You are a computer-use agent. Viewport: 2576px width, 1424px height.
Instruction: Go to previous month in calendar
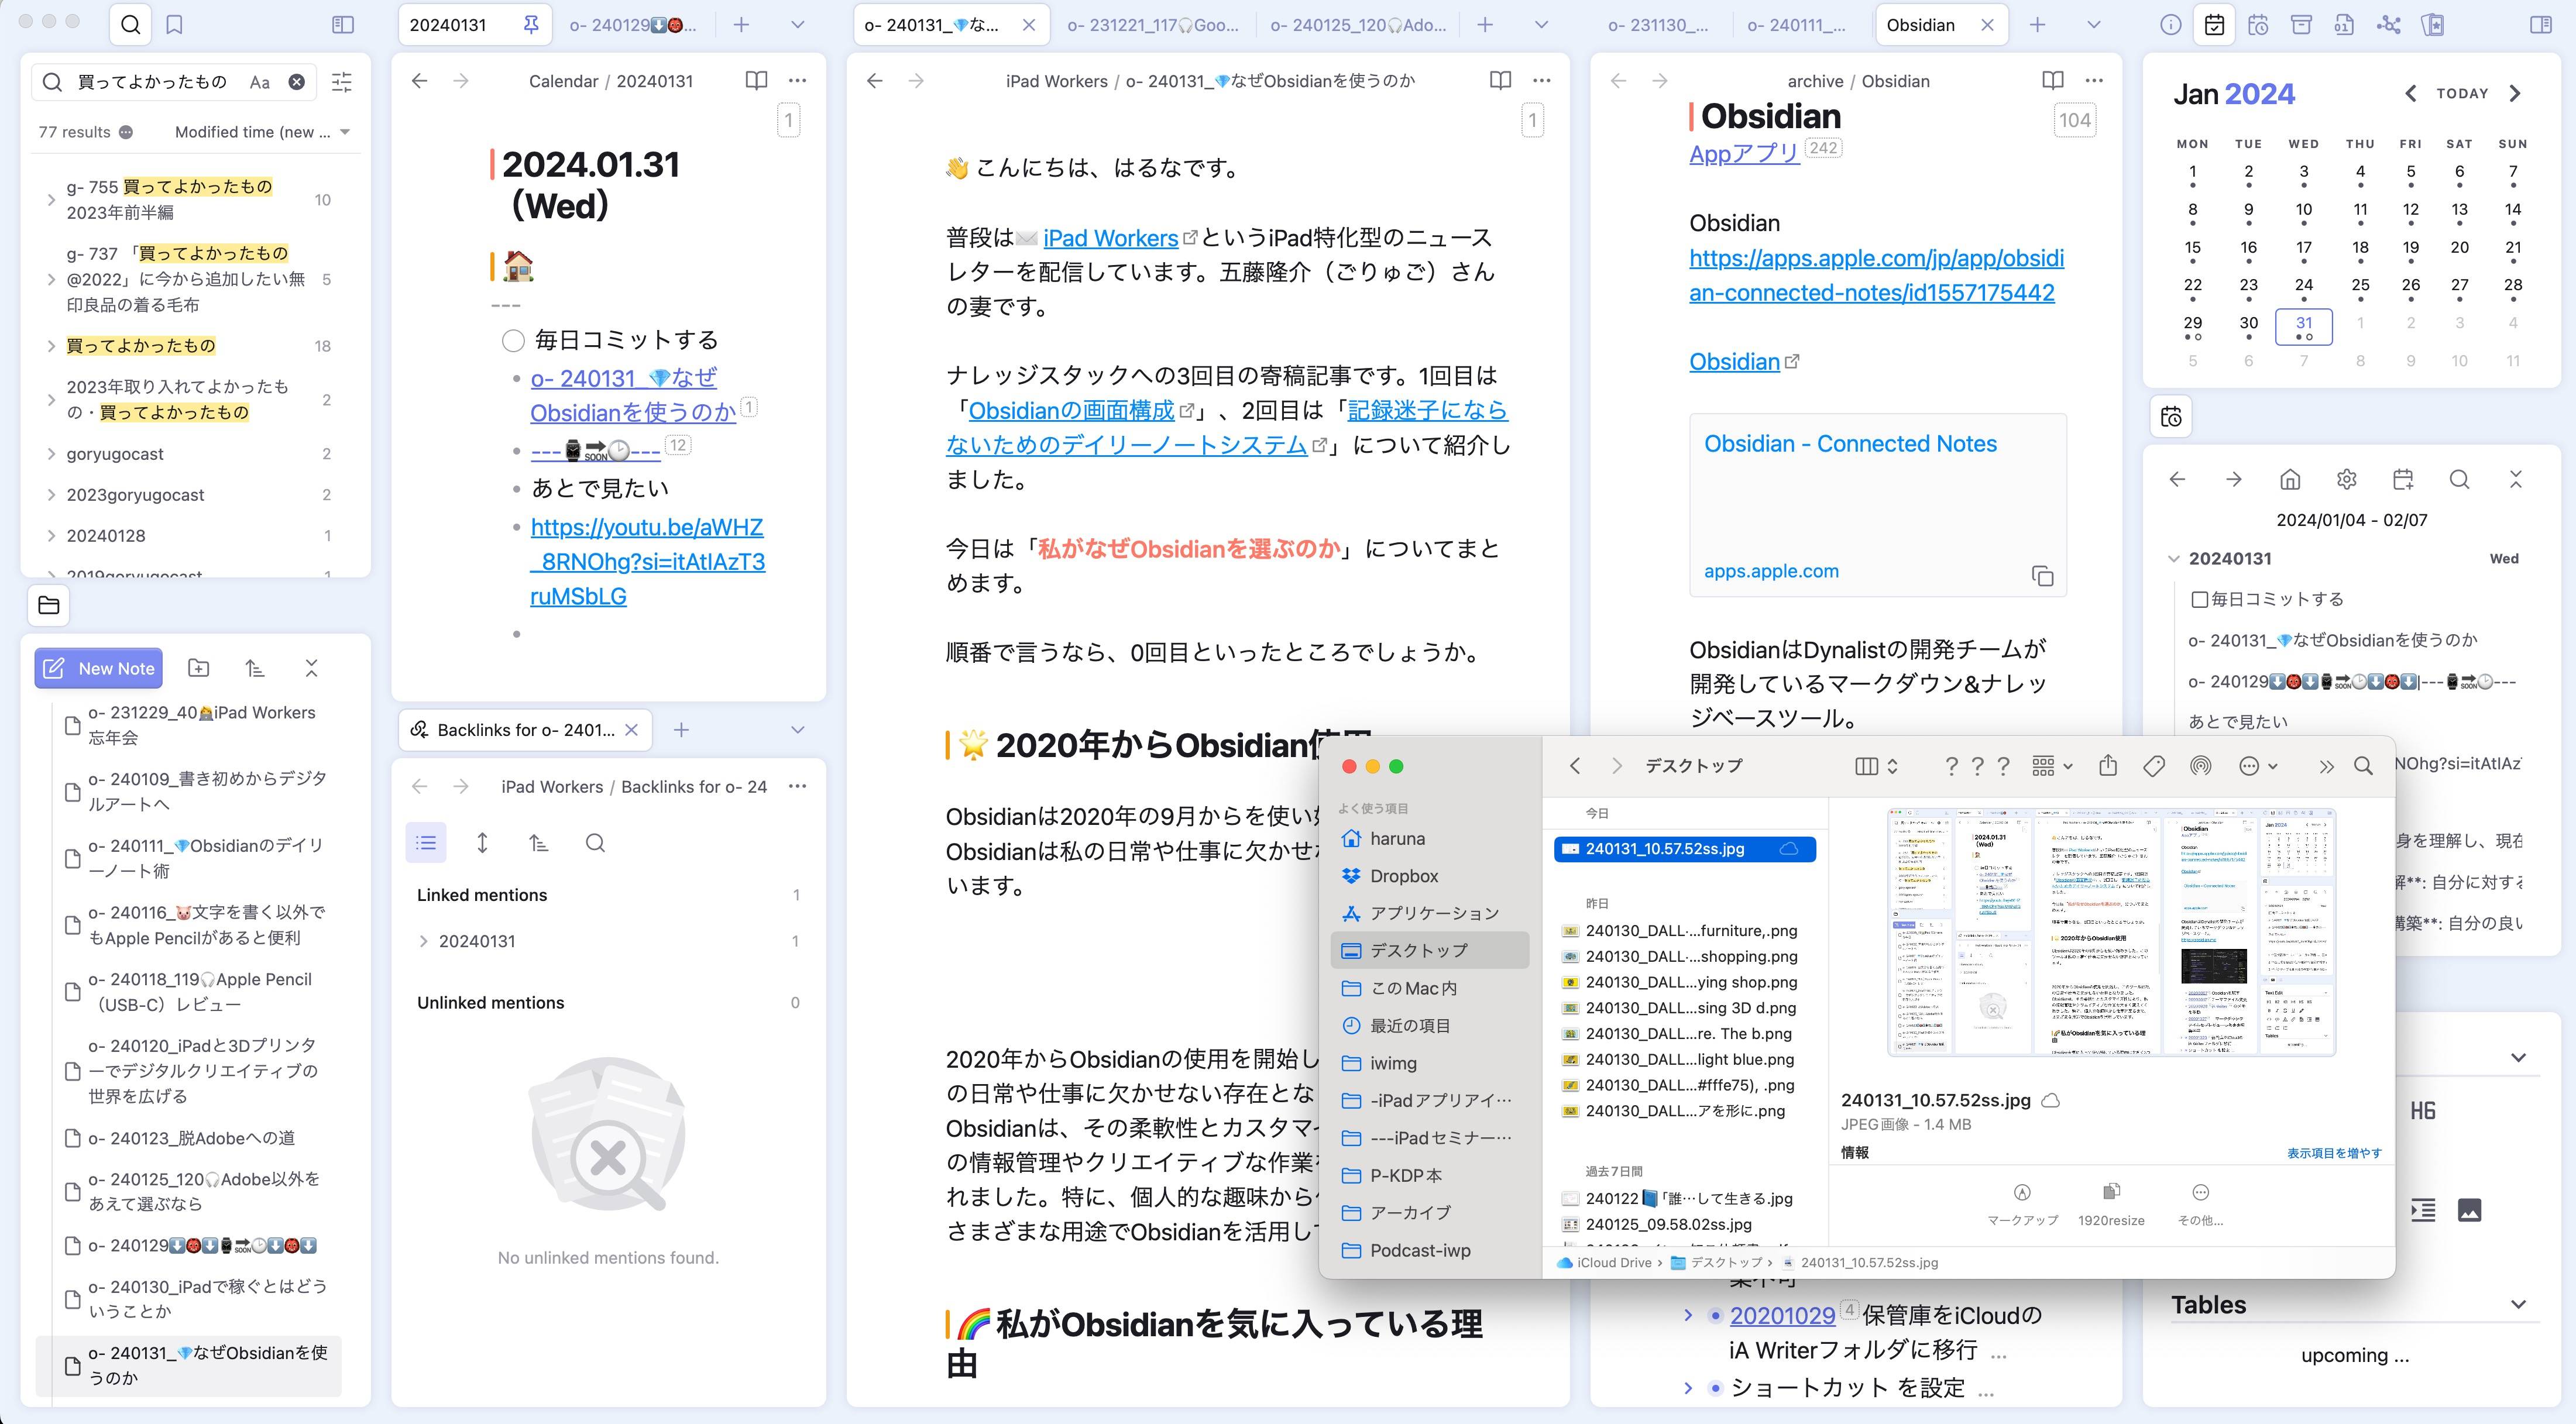pyautogui.click(x=2410, y=94)
